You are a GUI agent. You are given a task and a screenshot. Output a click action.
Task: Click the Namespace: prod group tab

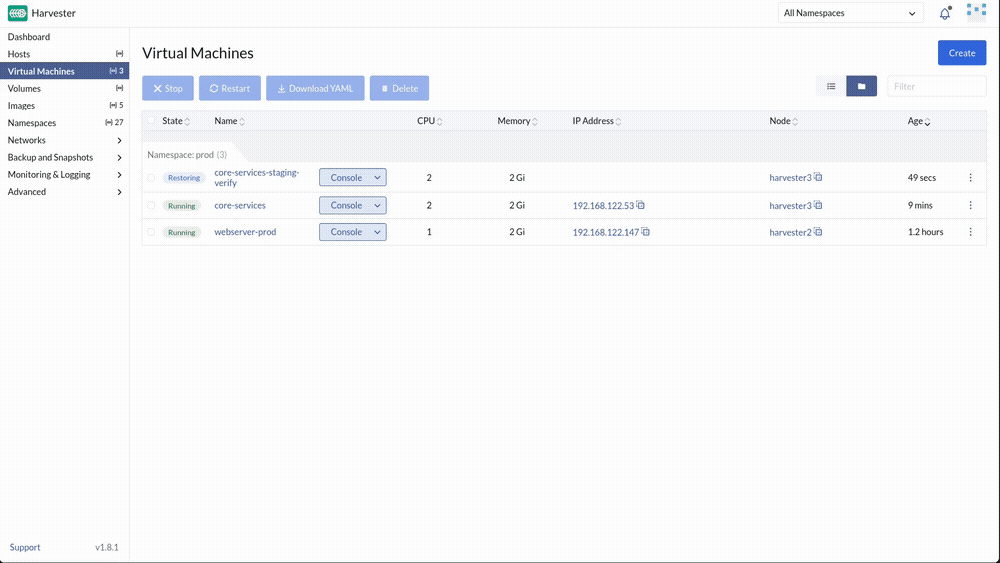point(187,154)
